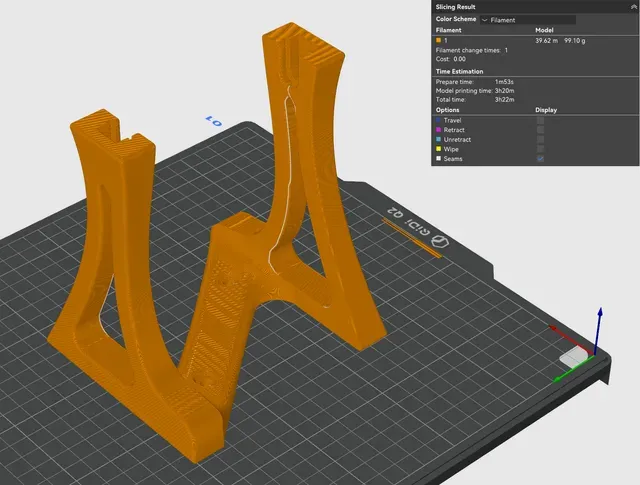Click the blue Travel color swatch
Viewport: 640px width, 485px height.
[438, 120]
